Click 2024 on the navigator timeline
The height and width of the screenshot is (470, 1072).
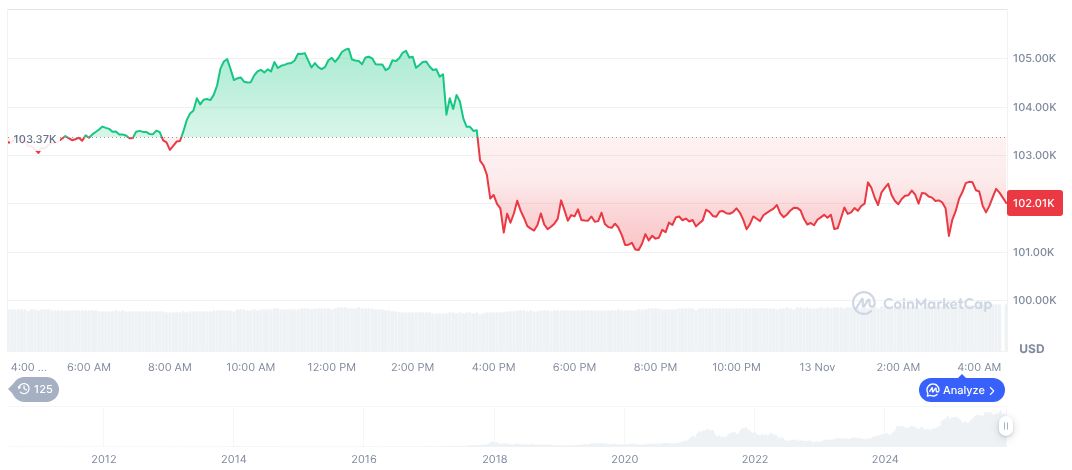[885, 459]
